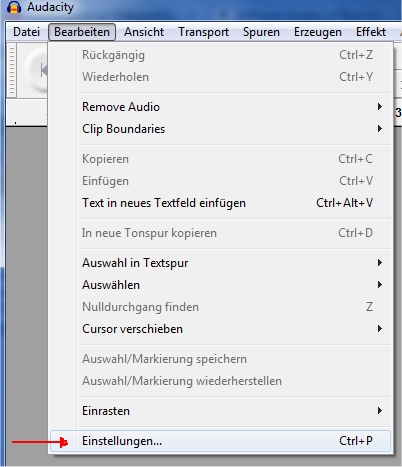Click the toolbar grabber handle beside playback button
402x467 pixels.
(12, 70)
